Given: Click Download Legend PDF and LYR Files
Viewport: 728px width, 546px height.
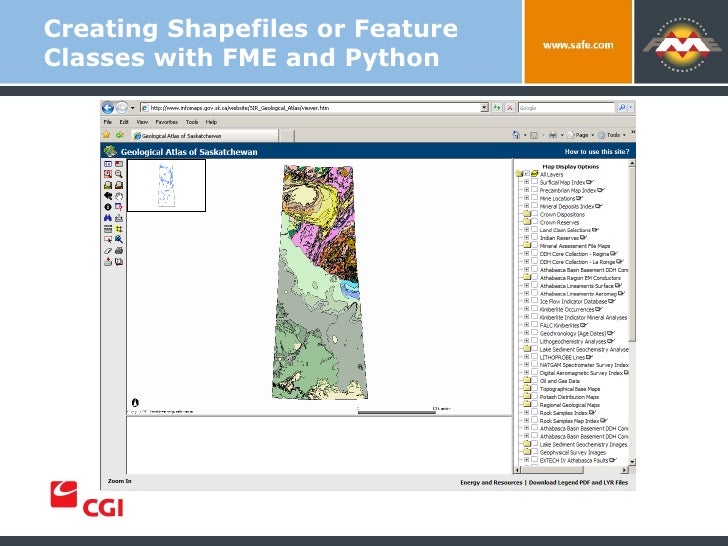Looking at the screenshot, I should click(578, 482).
